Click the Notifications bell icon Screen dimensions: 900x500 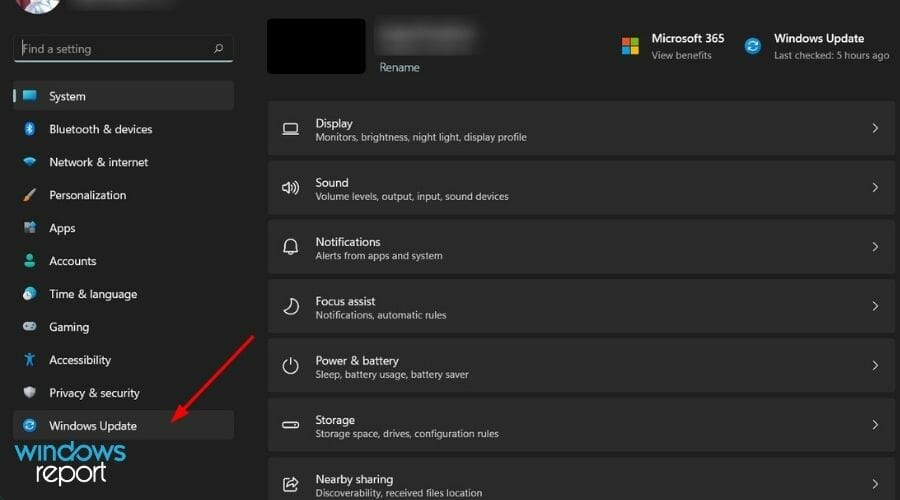290,247
